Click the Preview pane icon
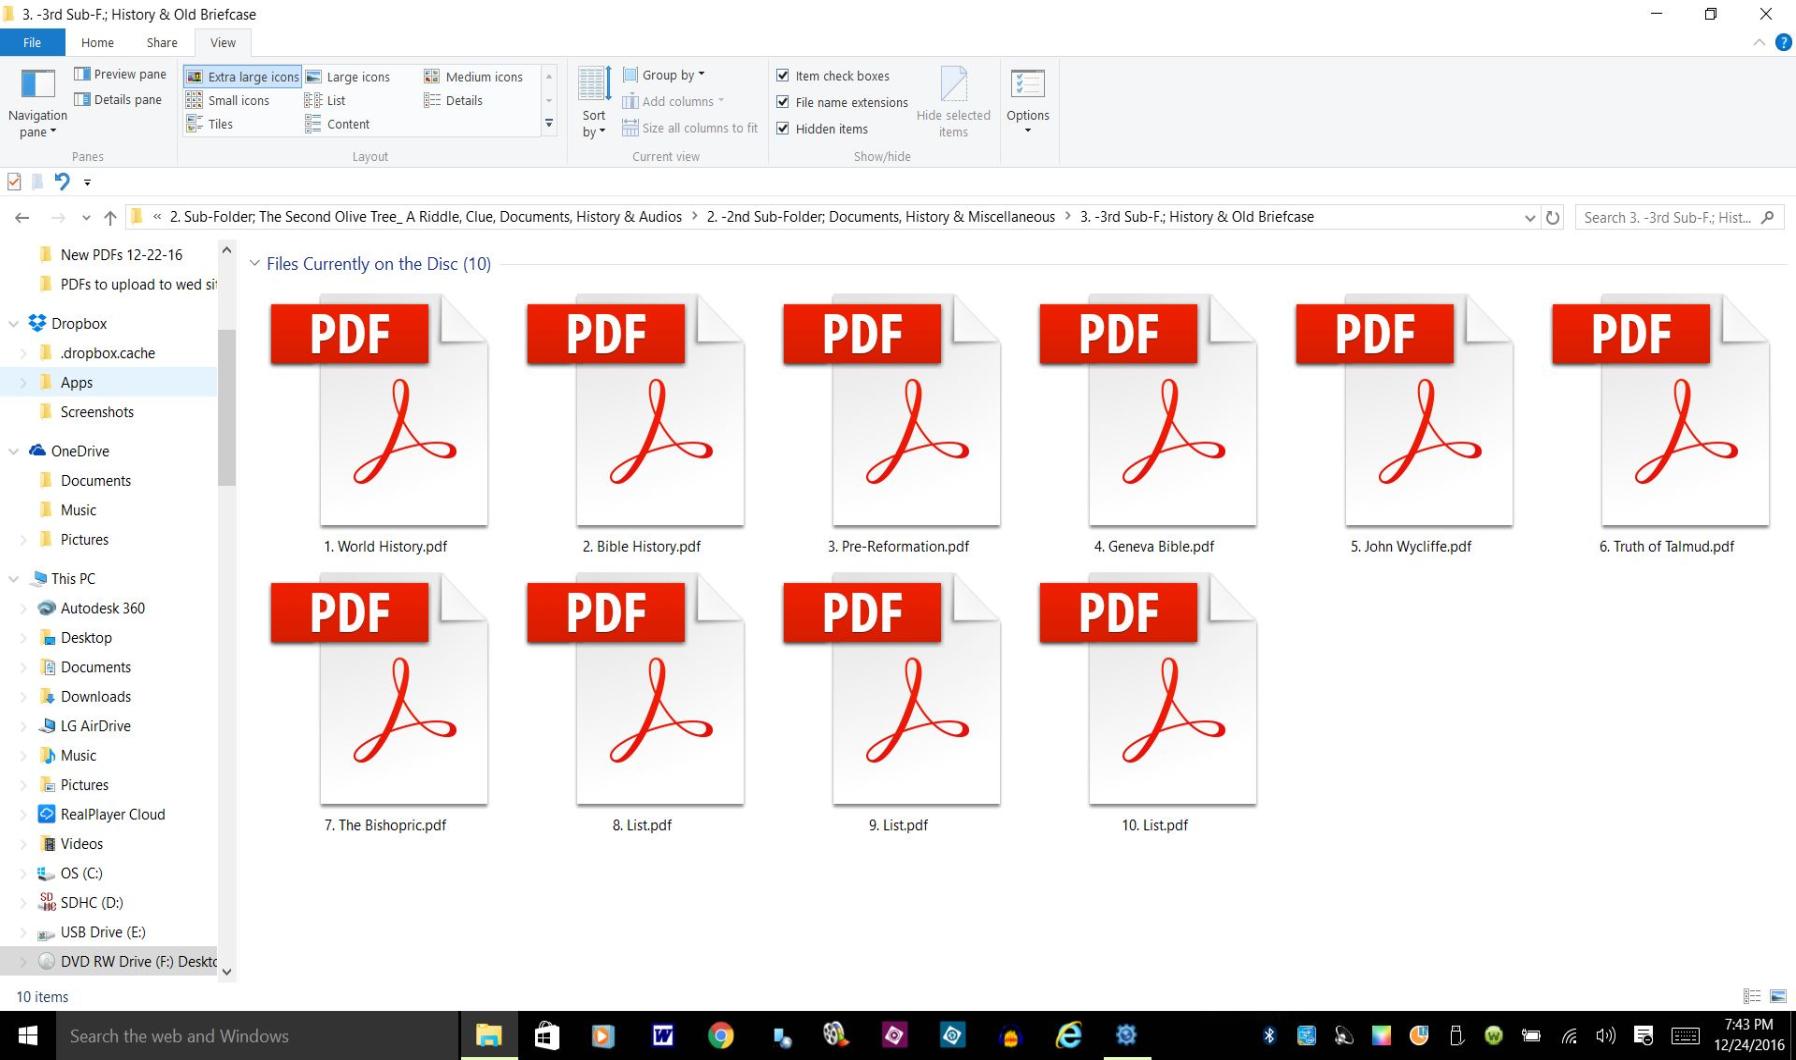Viewport: 1796px width, 1060px height. 83,74
